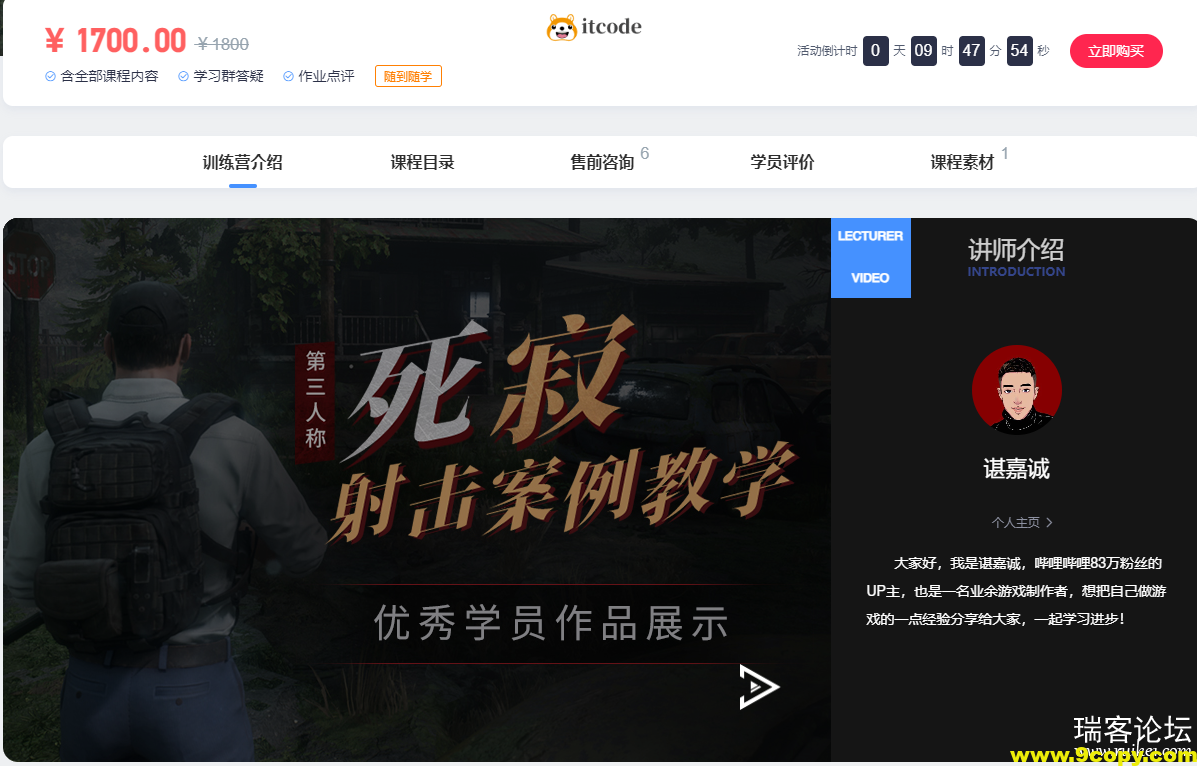Select the 作业点评 feature item
This screenshot has height=766, width=1197.
[x=327, y=75]
